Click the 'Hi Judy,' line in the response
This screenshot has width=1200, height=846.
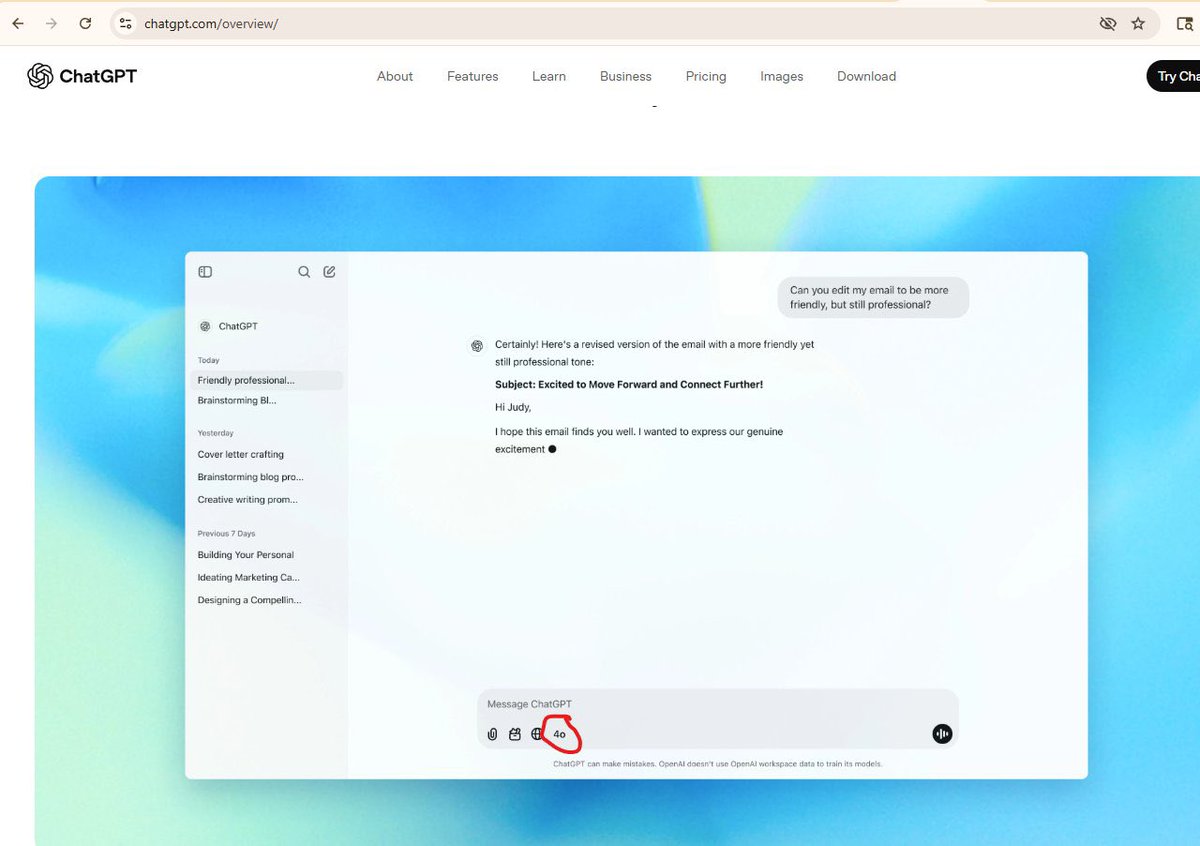pos(513,407)
